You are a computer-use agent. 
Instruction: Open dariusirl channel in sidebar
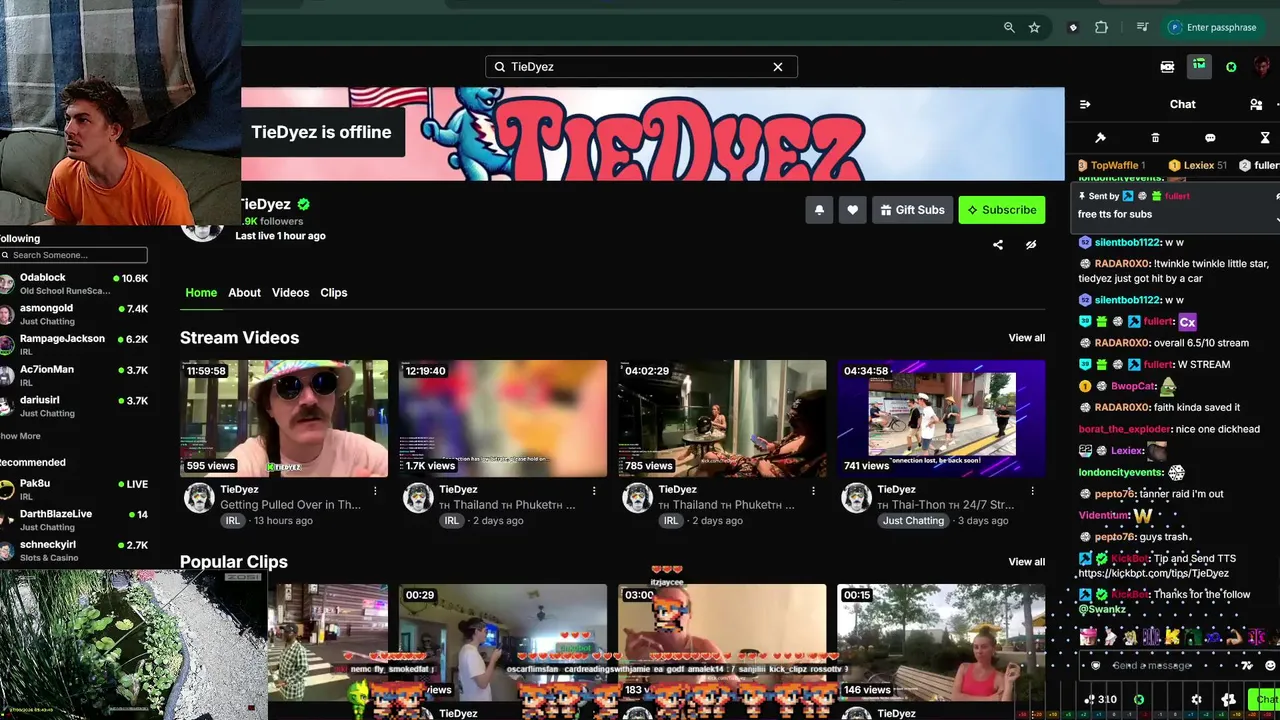[74, 407]
